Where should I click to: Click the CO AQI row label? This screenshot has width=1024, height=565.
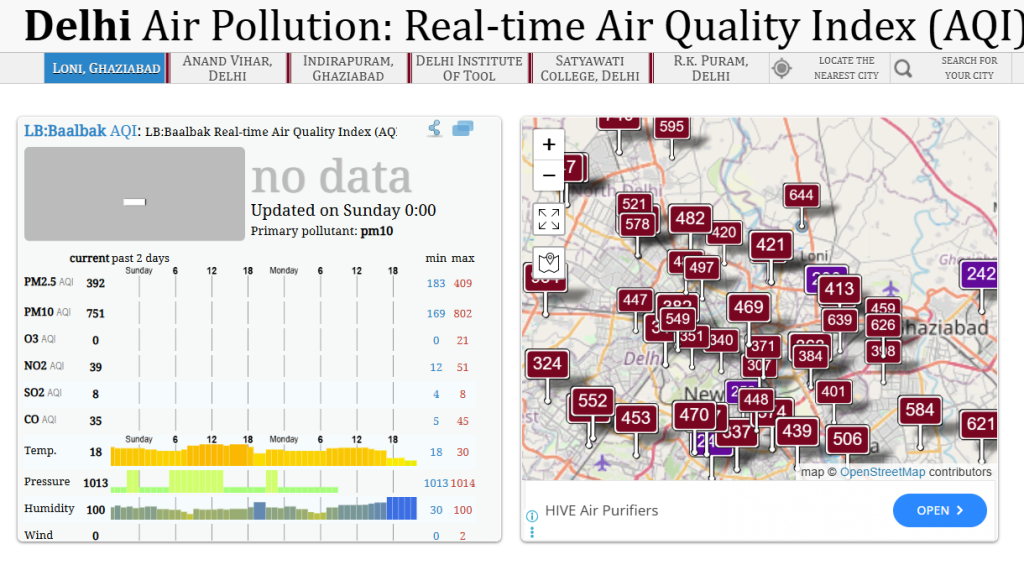41,419
